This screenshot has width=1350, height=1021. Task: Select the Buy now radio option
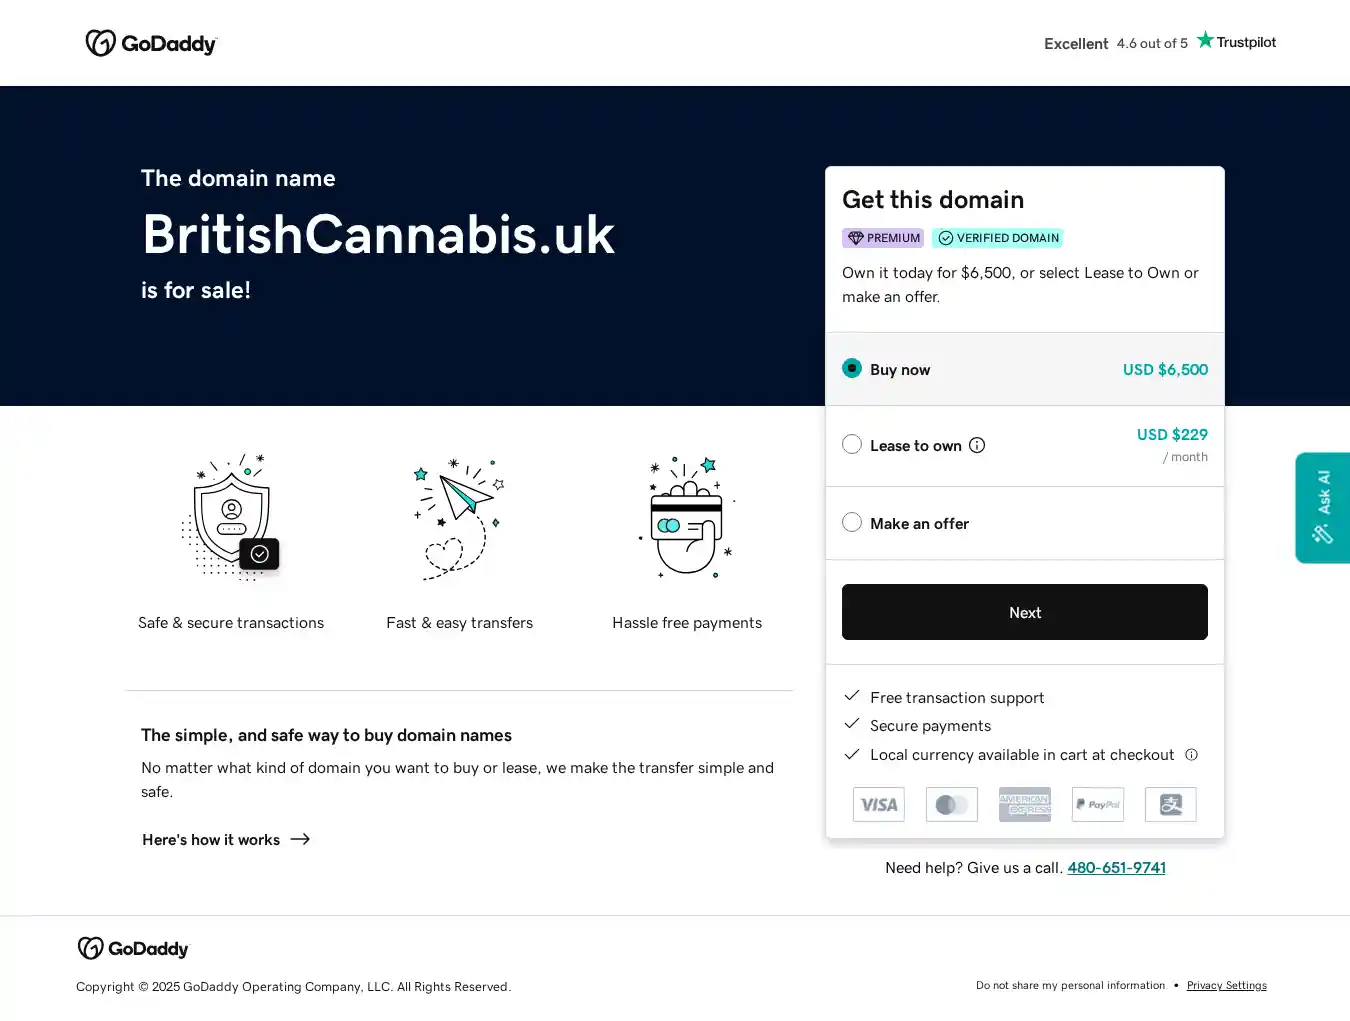(x=852, y=369)
